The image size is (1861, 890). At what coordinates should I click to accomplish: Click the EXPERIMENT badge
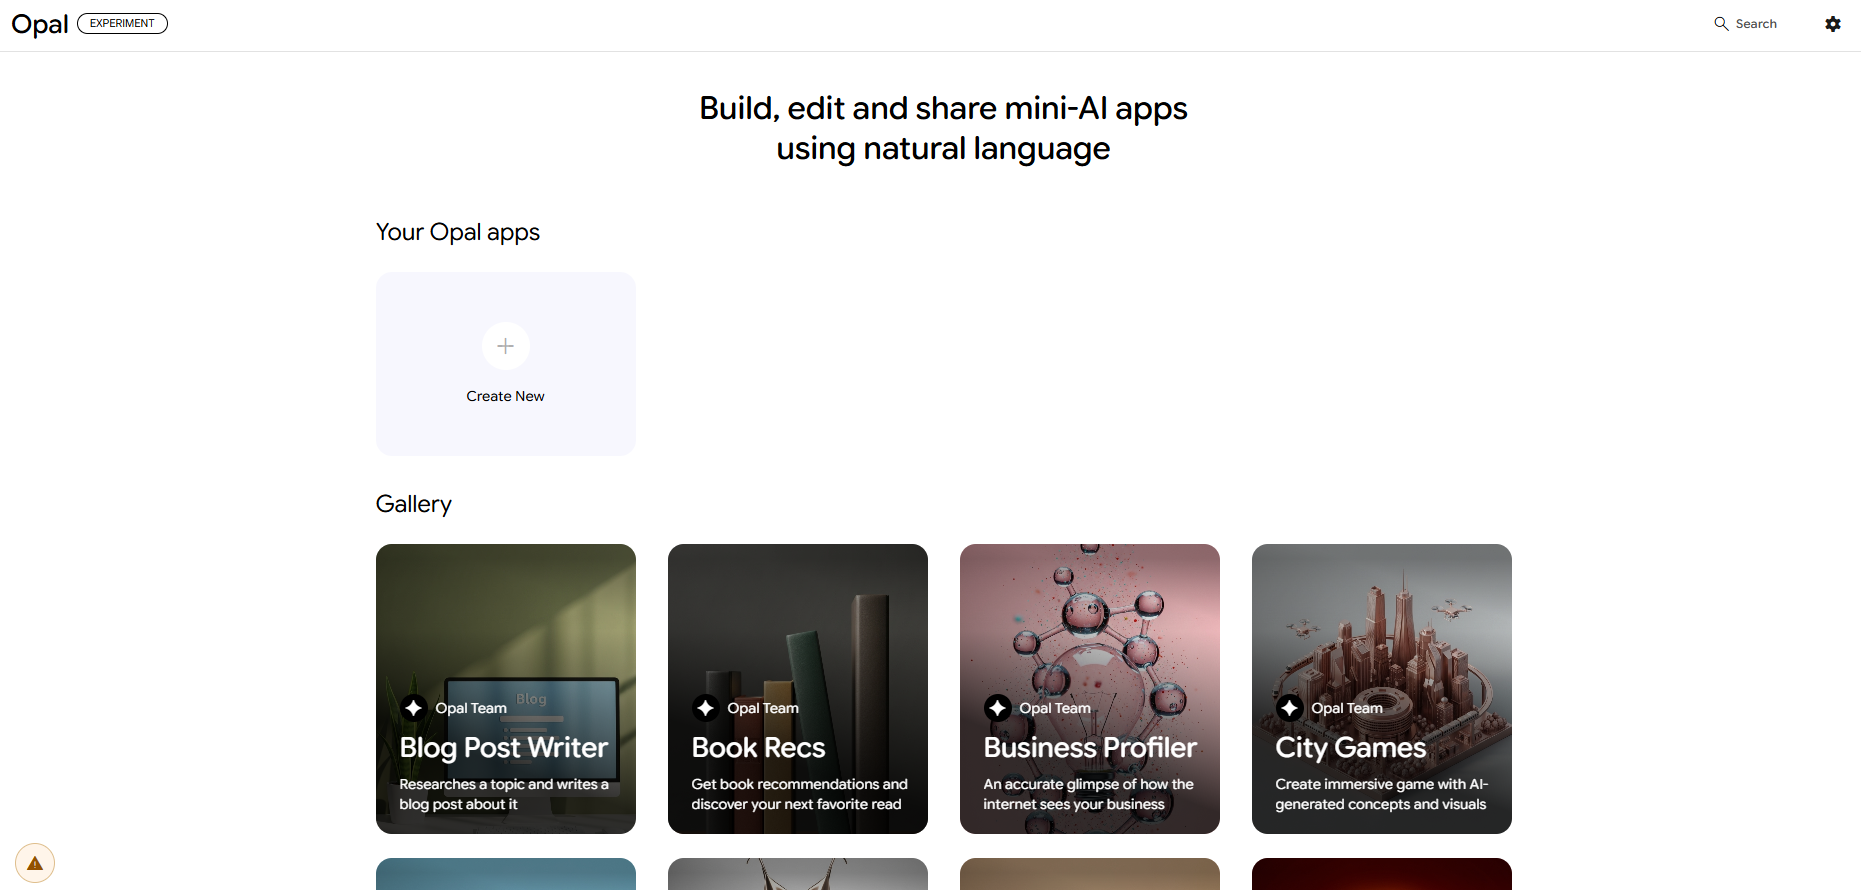(122, 23)
